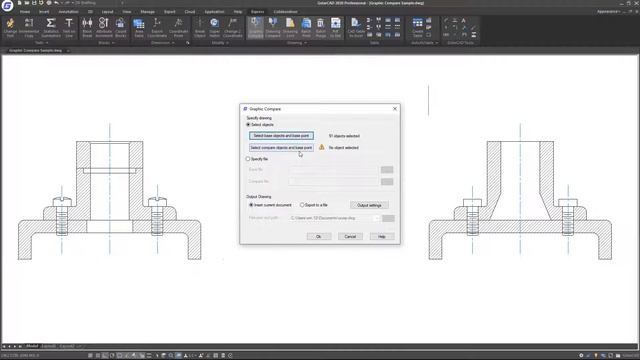This screenshot has width=640, height=360.
Task: Activate the Block Break tool
Action: [x=87, y=28]
